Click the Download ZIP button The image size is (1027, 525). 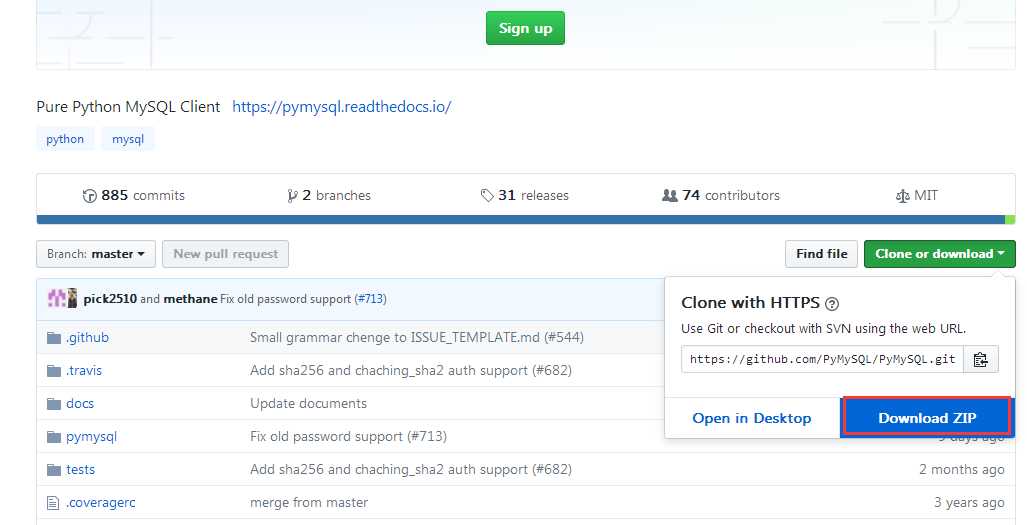point(927,418)
